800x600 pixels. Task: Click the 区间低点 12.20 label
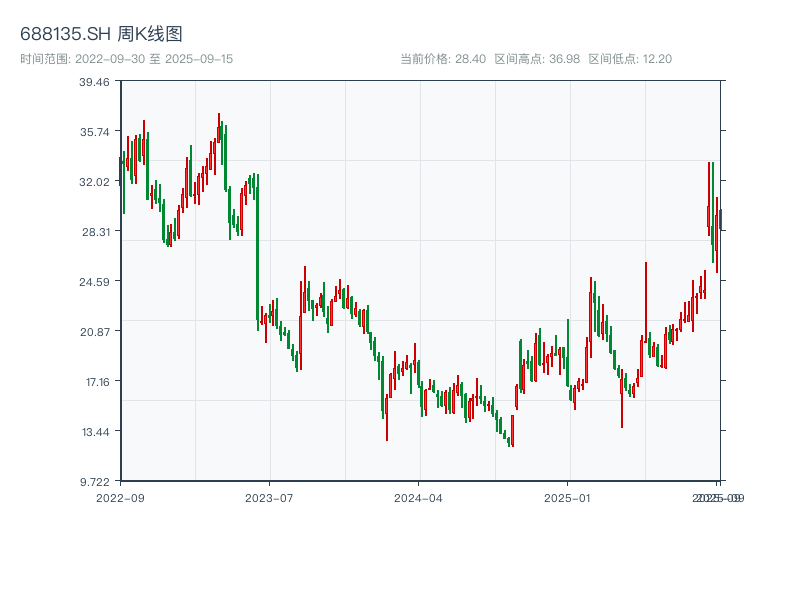630,59
